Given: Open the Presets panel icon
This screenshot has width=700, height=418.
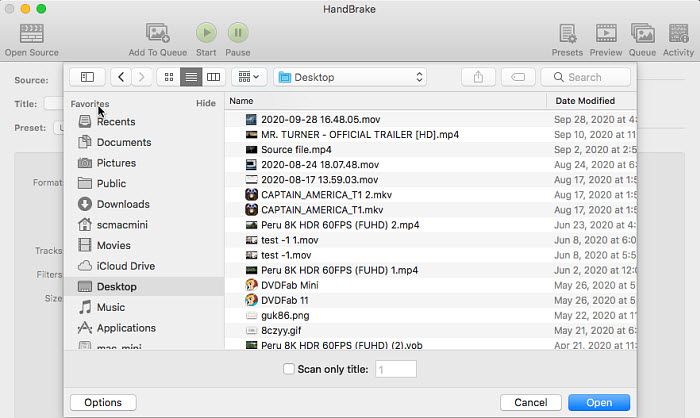Looking at the screenshot, I should coord(567,33).
